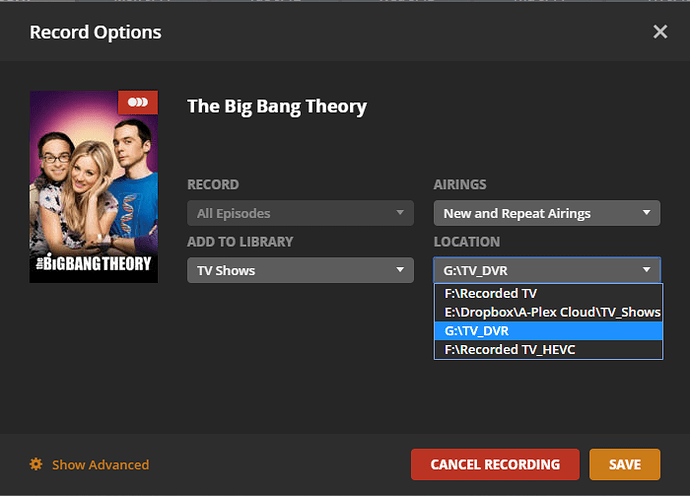This screenshot has height=496, width=690.
Task: Click the gear icon beside Show Advanced
Action: [x=36, y=464]
